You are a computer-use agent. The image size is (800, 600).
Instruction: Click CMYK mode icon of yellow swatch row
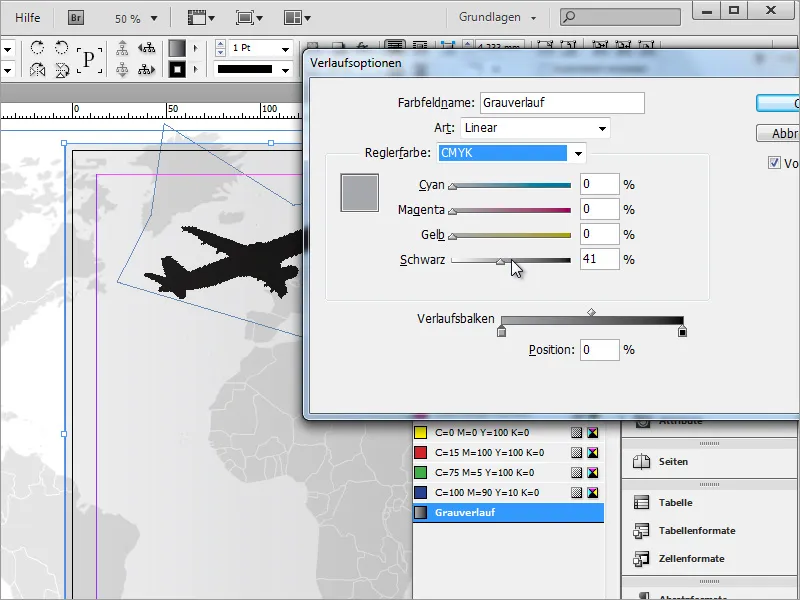[x=592, y=433]
